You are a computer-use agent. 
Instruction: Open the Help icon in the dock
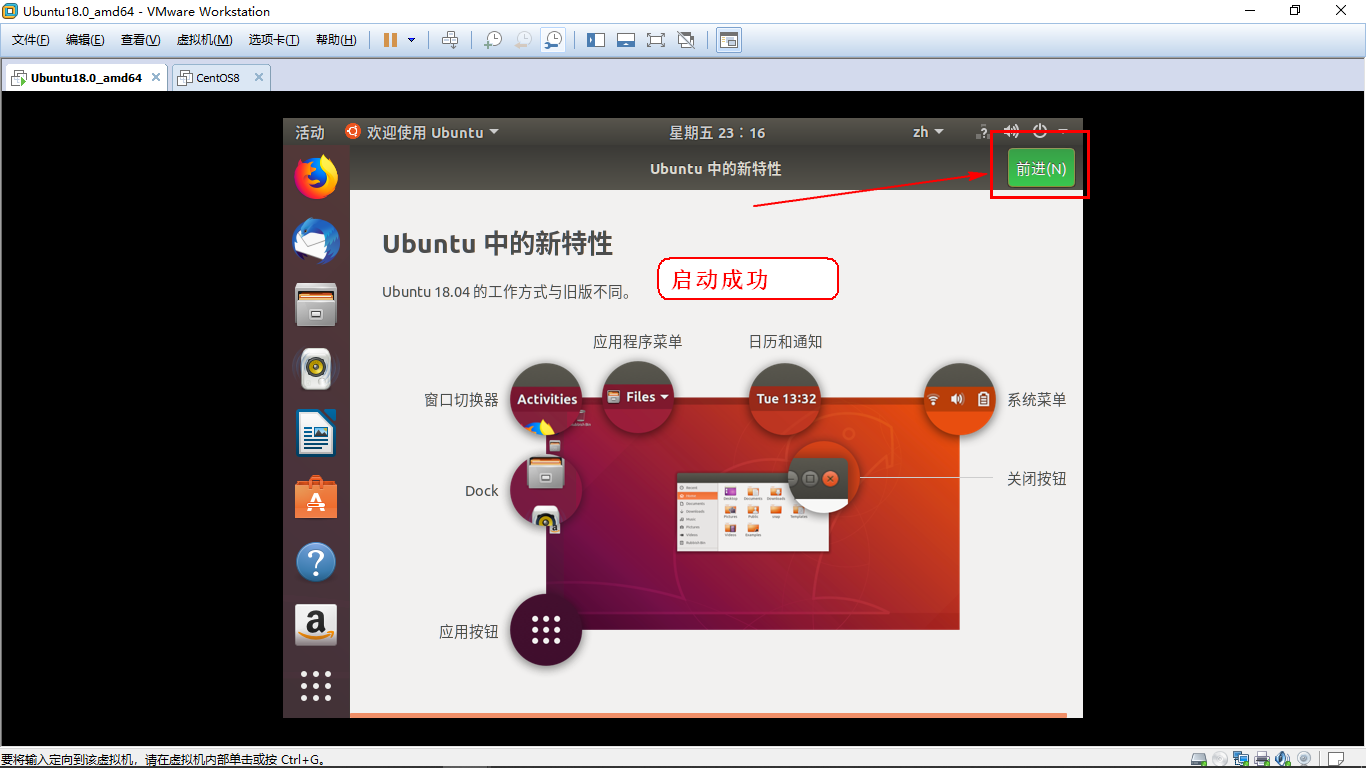click(316, 562)
